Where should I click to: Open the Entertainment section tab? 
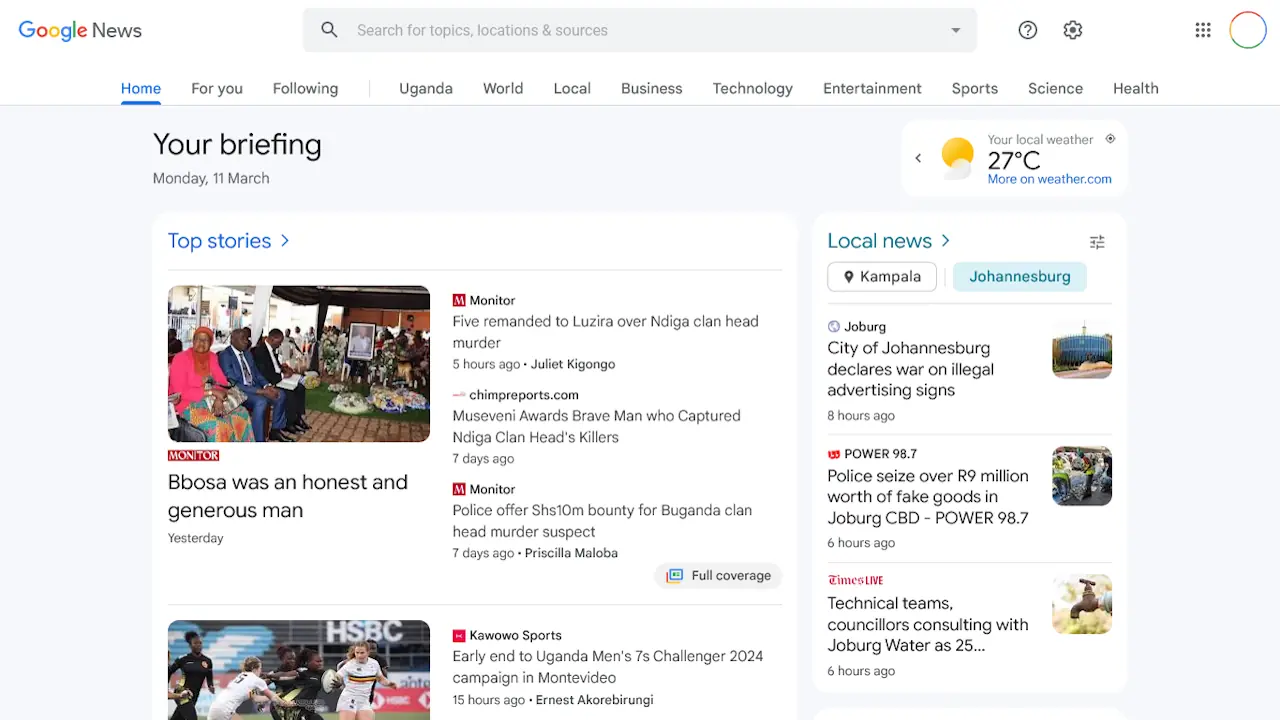click(x=872, y=88)
